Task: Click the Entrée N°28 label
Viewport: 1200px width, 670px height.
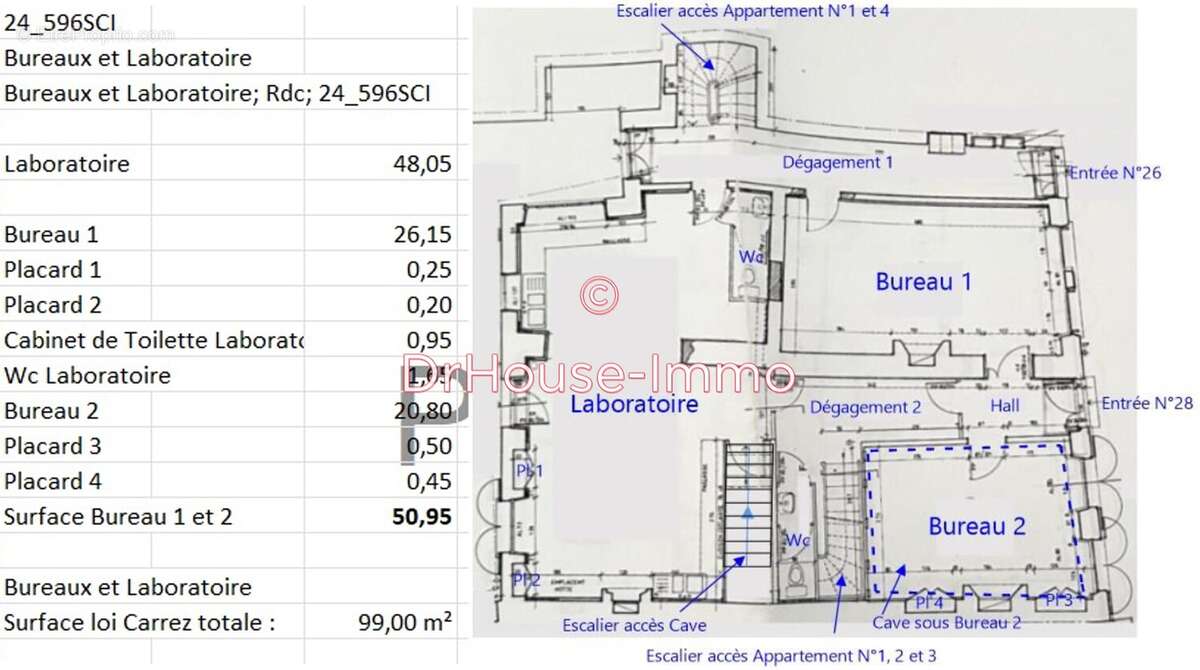Action: pyautogui.click(x=1147, y=403)
